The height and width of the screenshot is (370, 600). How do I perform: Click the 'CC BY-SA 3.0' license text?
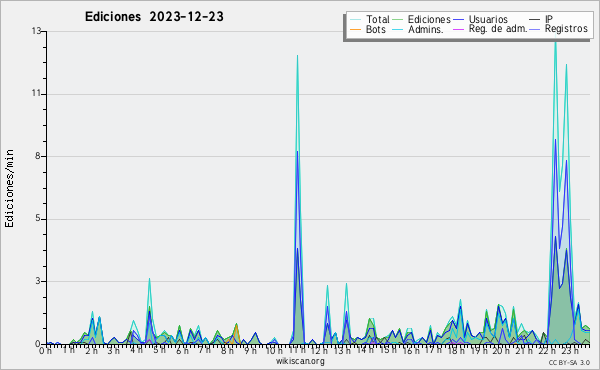569,363
